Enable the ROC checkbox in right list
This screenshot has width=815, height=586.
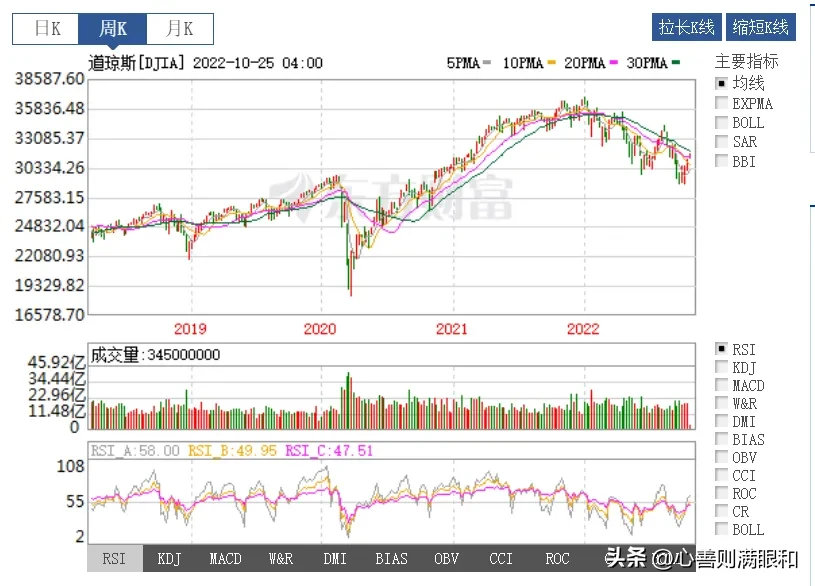(721, 493)
